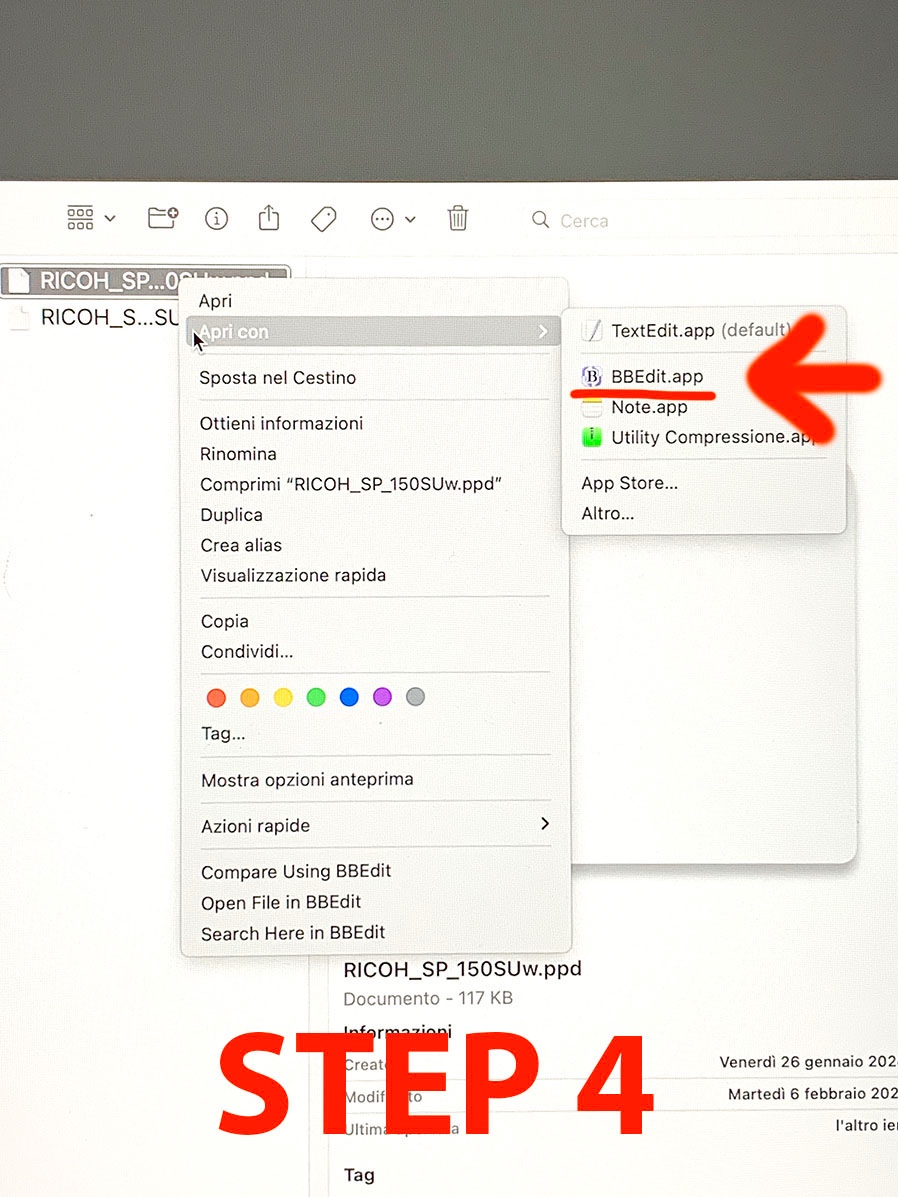898x1197 pixels.
Task: Click the Get Info toolbar icon
Action: coord(216,219)
